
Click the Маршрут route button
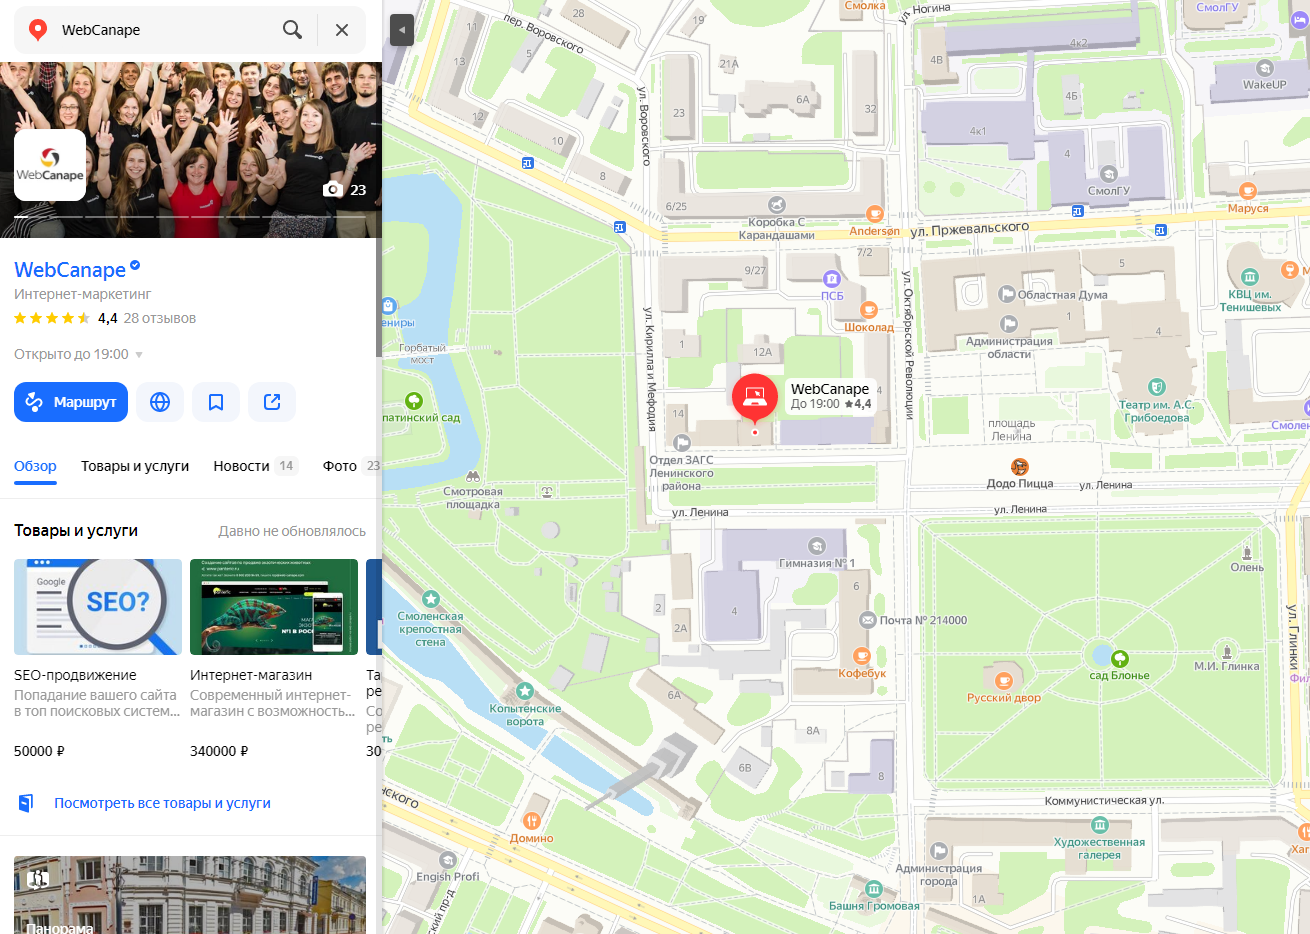click(x=71, y=402)
